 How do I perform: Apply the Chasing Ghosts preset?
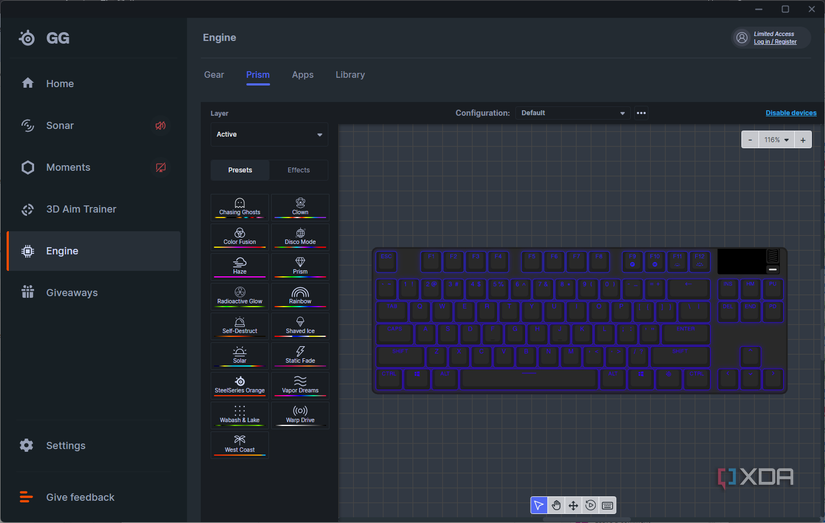point(240,207)
